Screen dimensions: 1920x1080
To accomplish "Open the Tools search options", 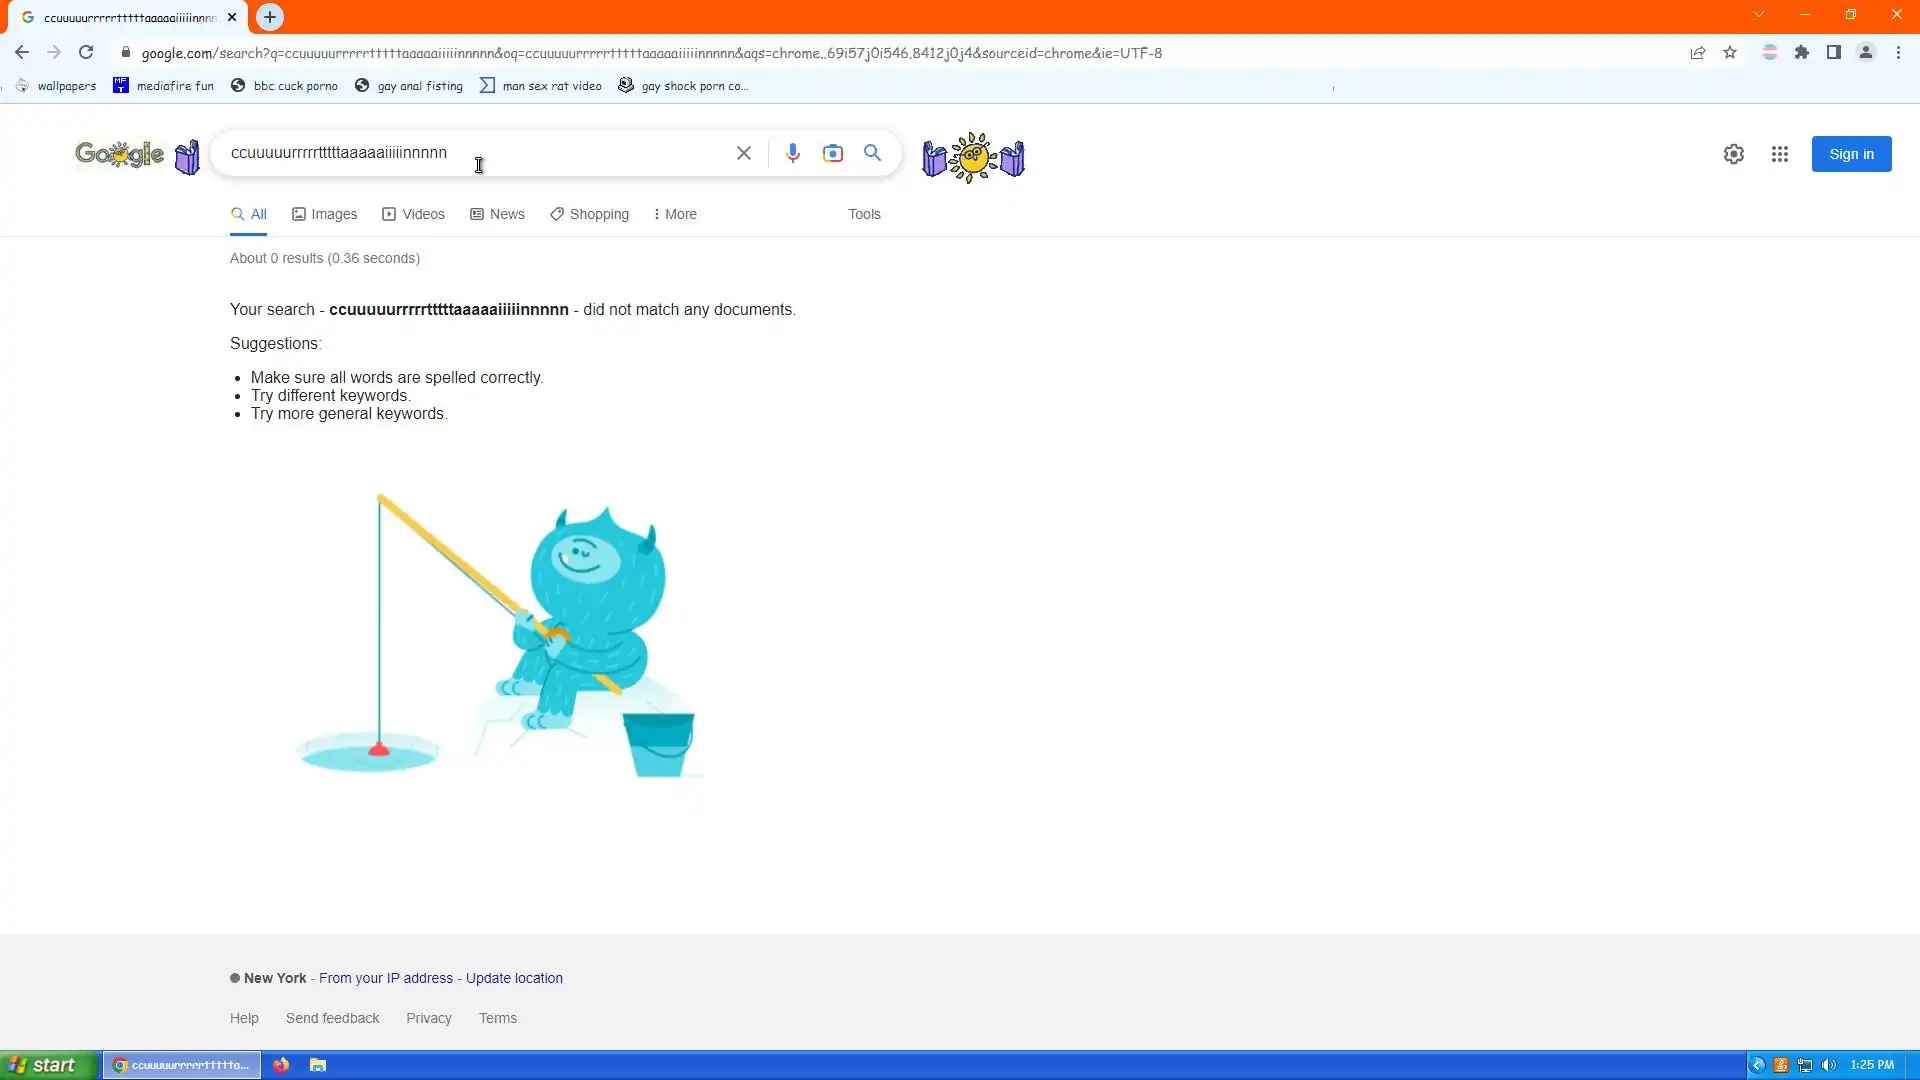I will [864, 214].
